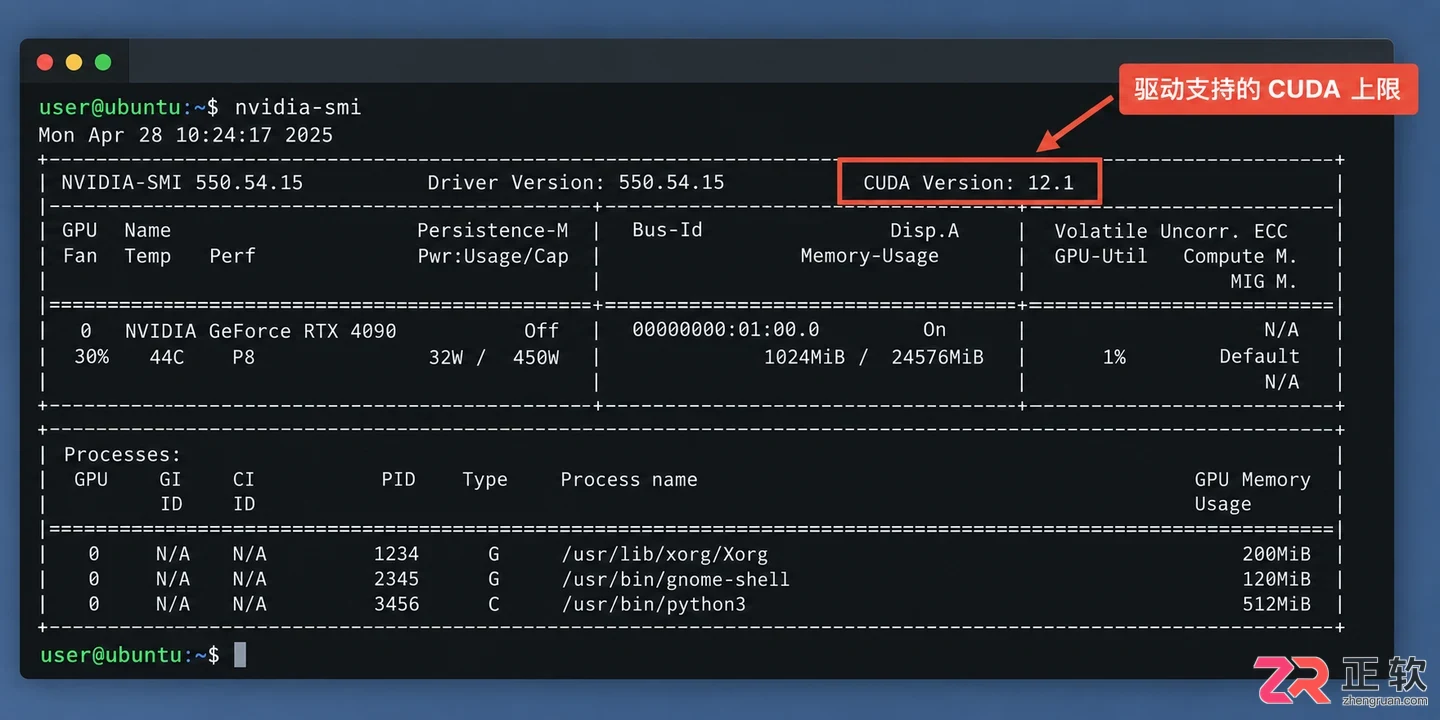
Task: Select the NVIDIA GeForce RTX 4090 name
Action: tap(261, 331)
